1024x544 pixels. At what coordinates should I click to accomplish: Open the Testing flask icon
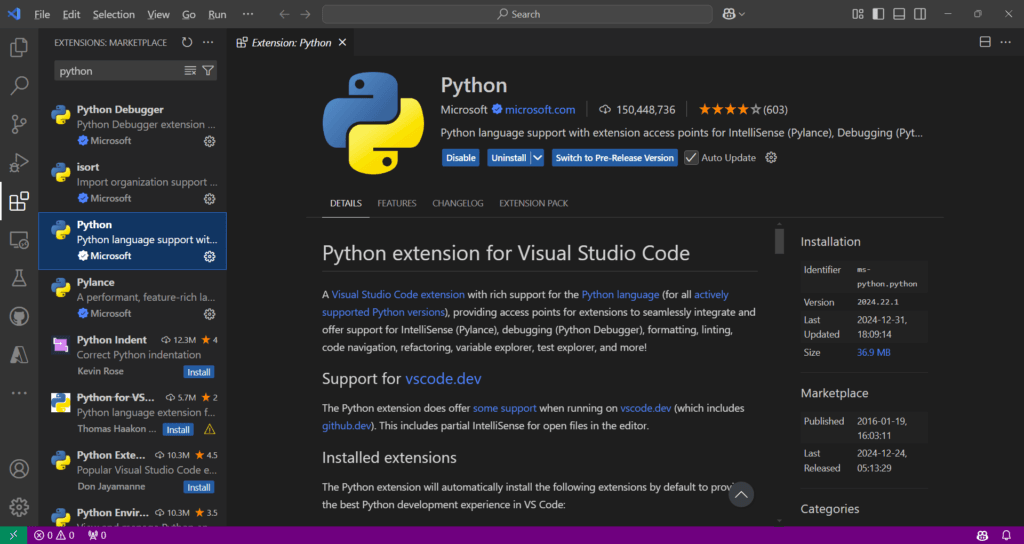click(x=19, y=278)
